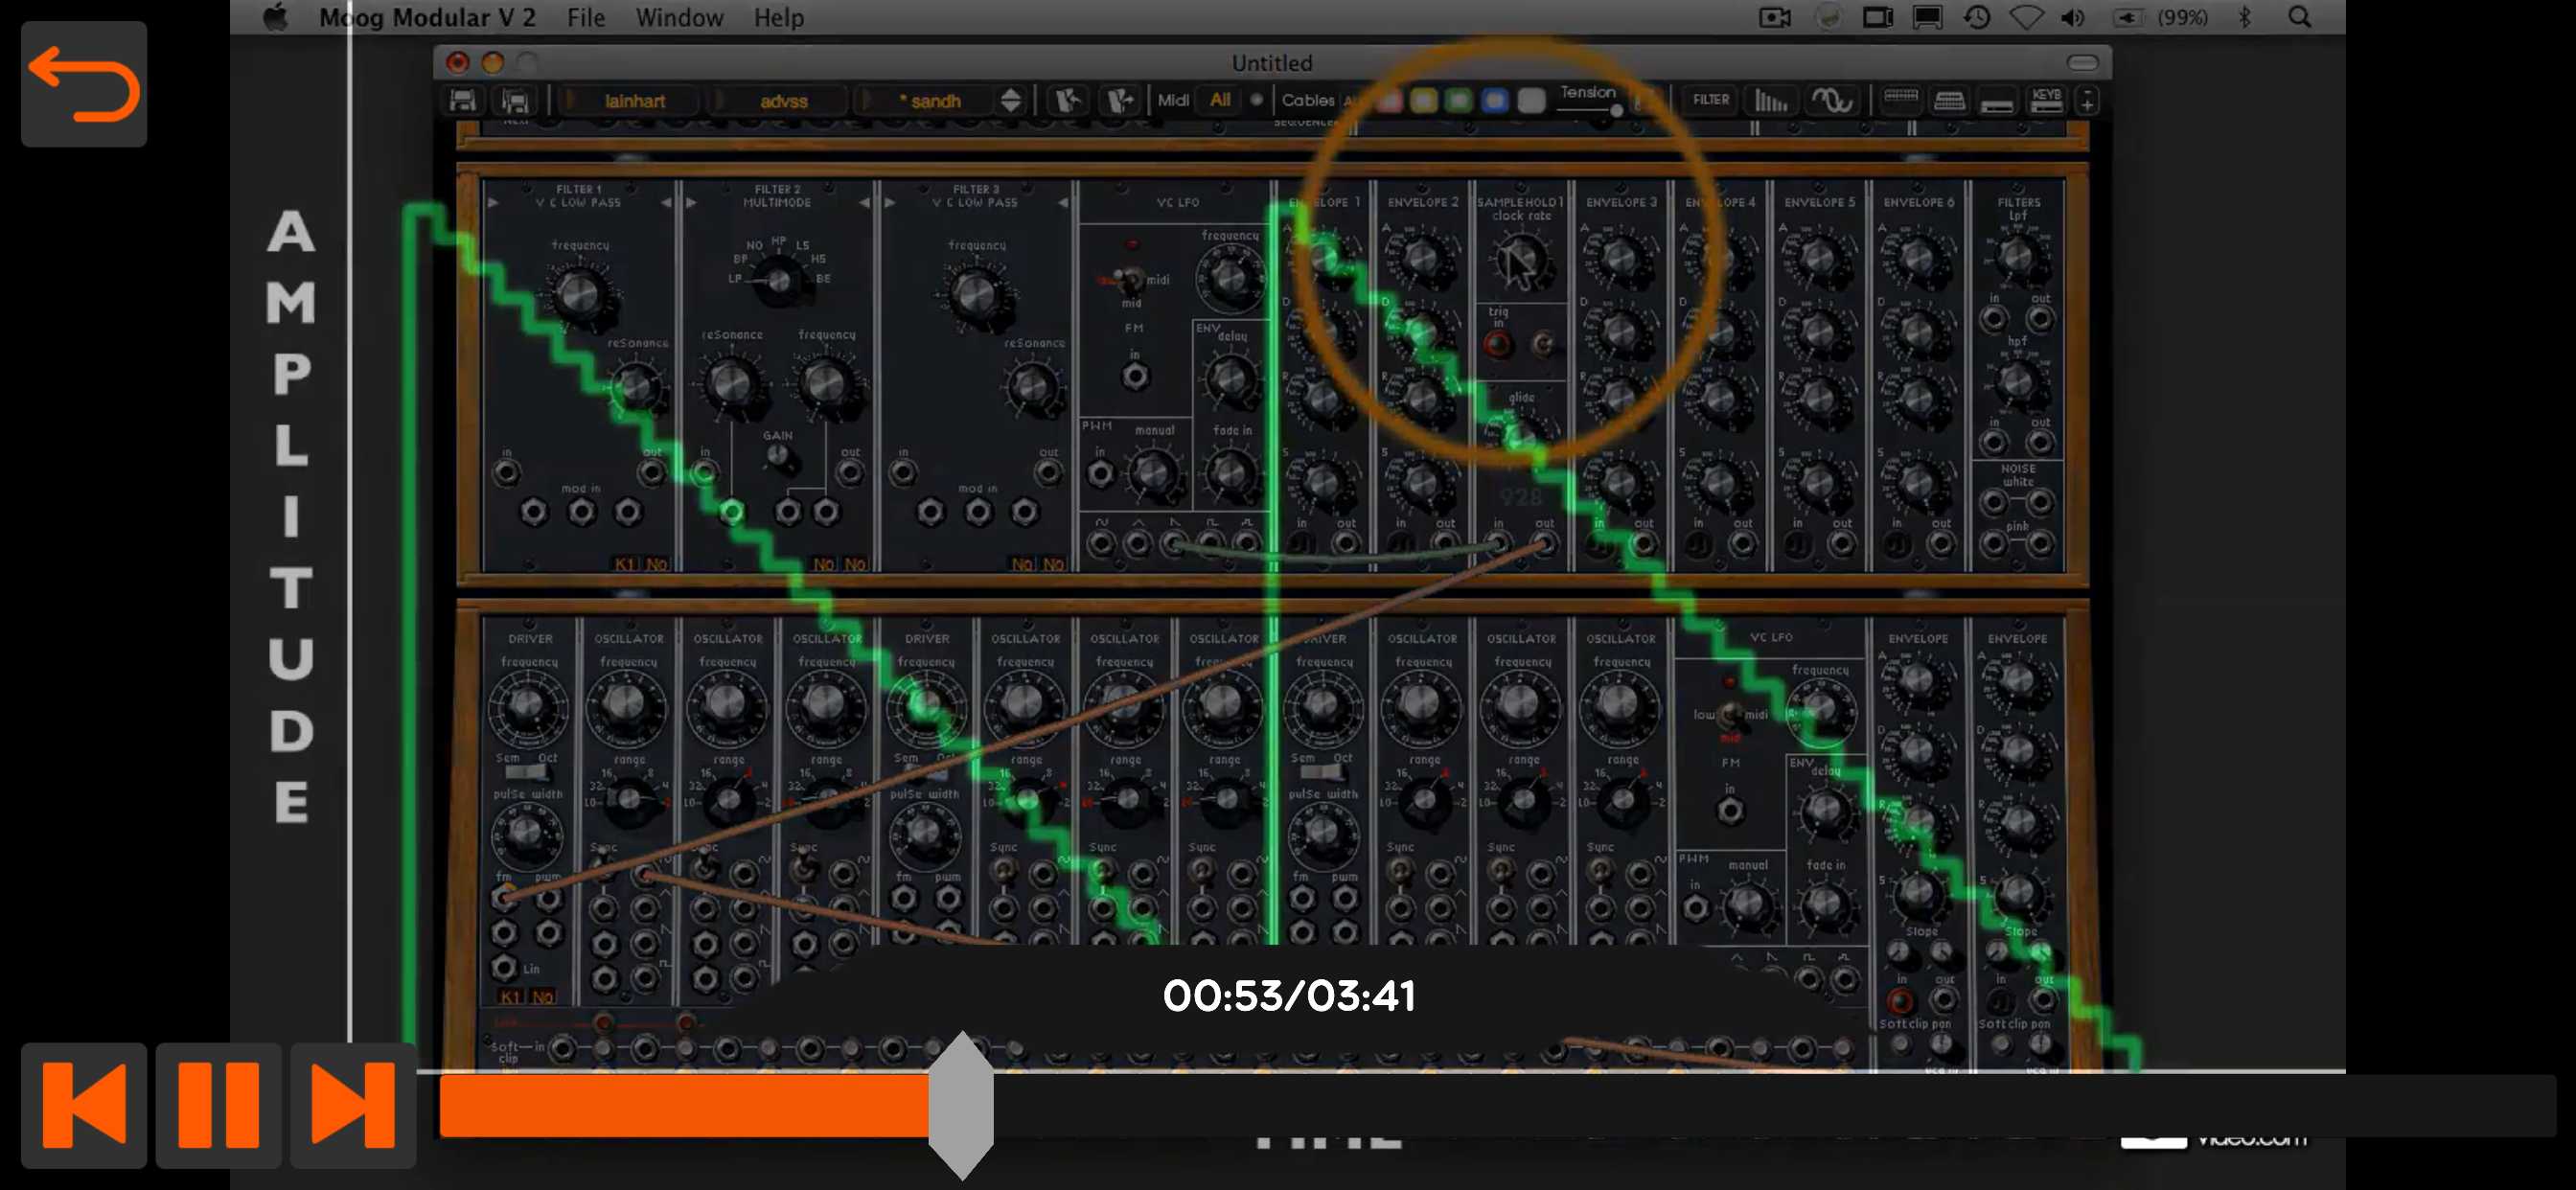Click Filter 3 right module arrow
The width and height of the screenshot is (2576, 1190).
(1063, 202)
